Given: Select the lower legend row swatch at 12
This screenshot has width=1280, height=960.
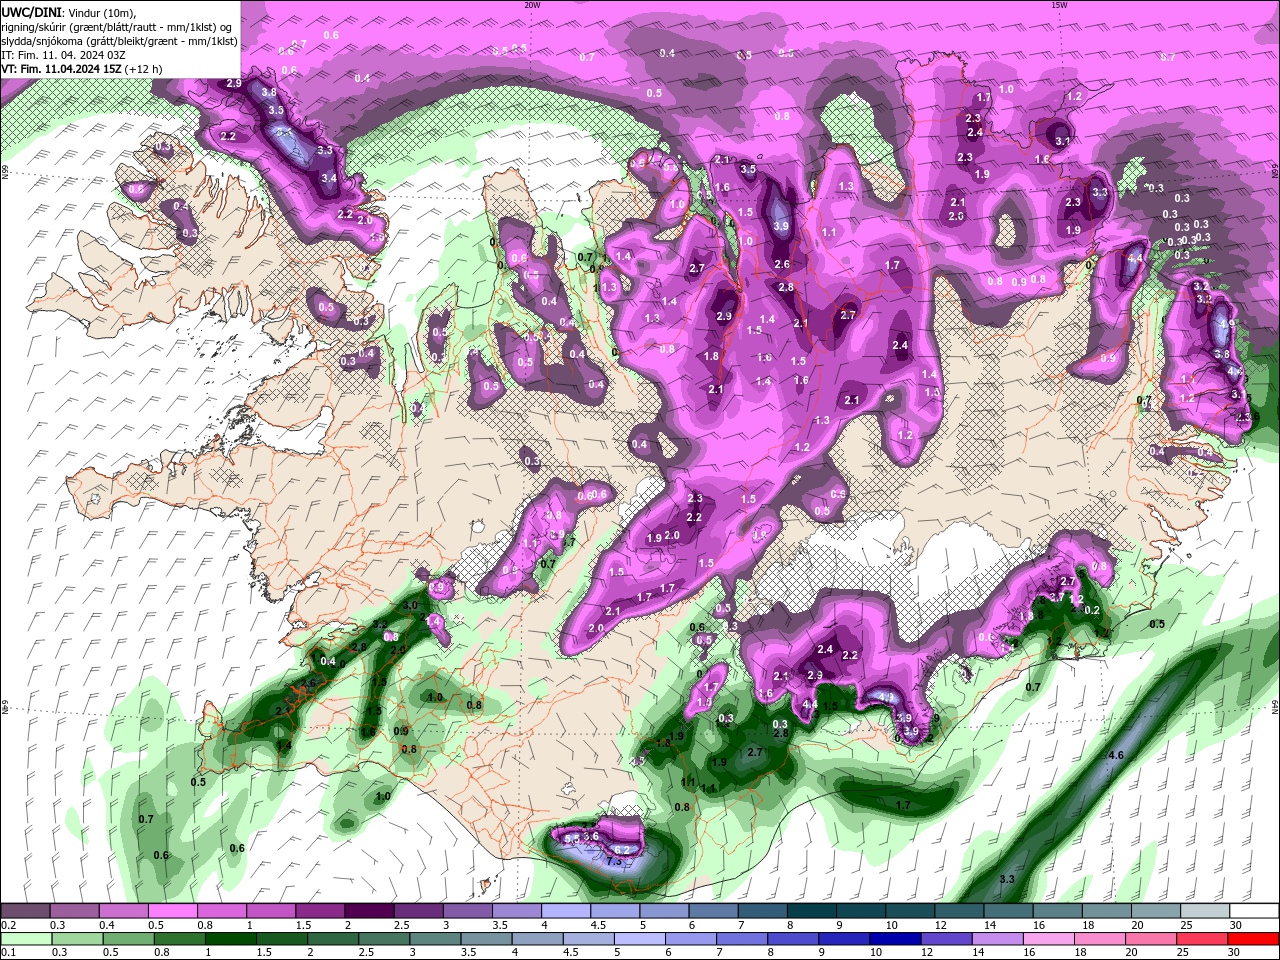Looking at the screenshot, I should point(947,939).
